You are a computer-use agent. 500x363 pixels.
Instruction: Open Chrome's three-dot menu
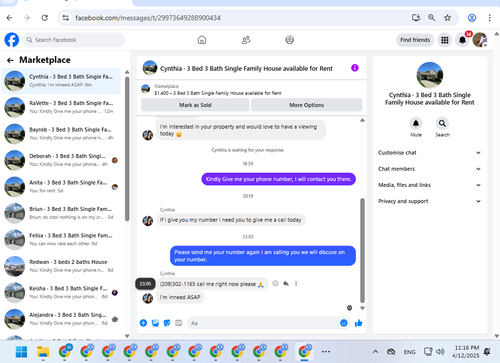pos(489,18)
